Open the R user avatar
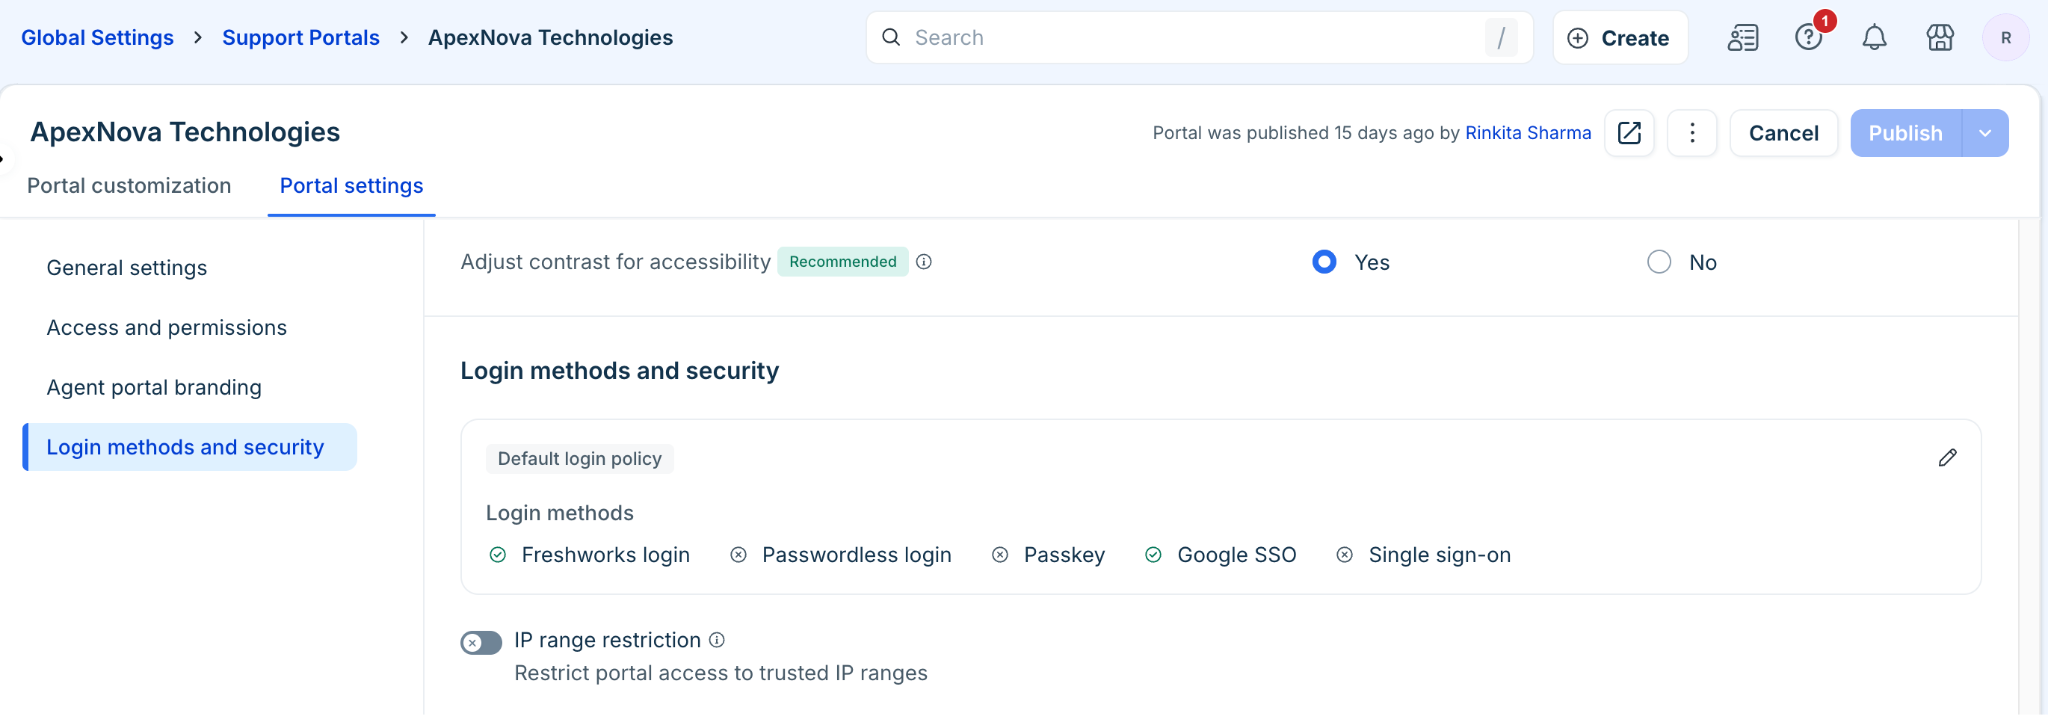 coord(2005,38)
